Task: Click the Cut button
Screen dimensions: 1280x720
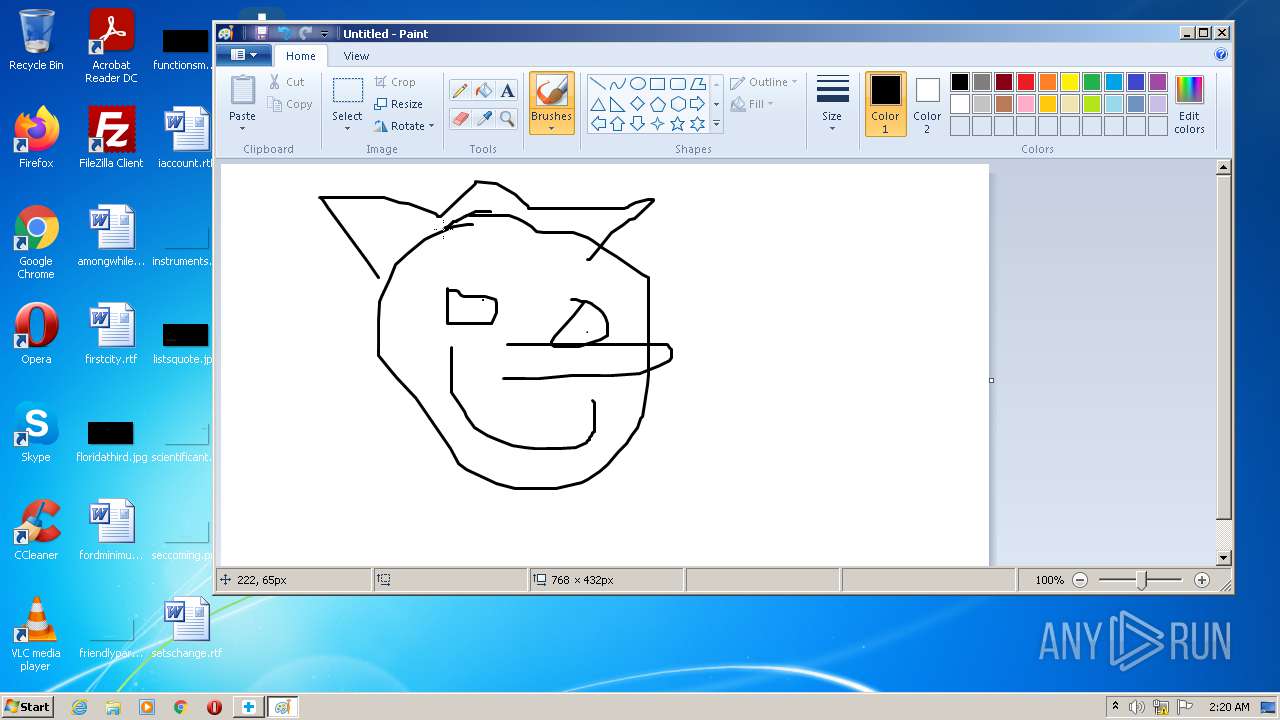Action: [x=286, y=82]
